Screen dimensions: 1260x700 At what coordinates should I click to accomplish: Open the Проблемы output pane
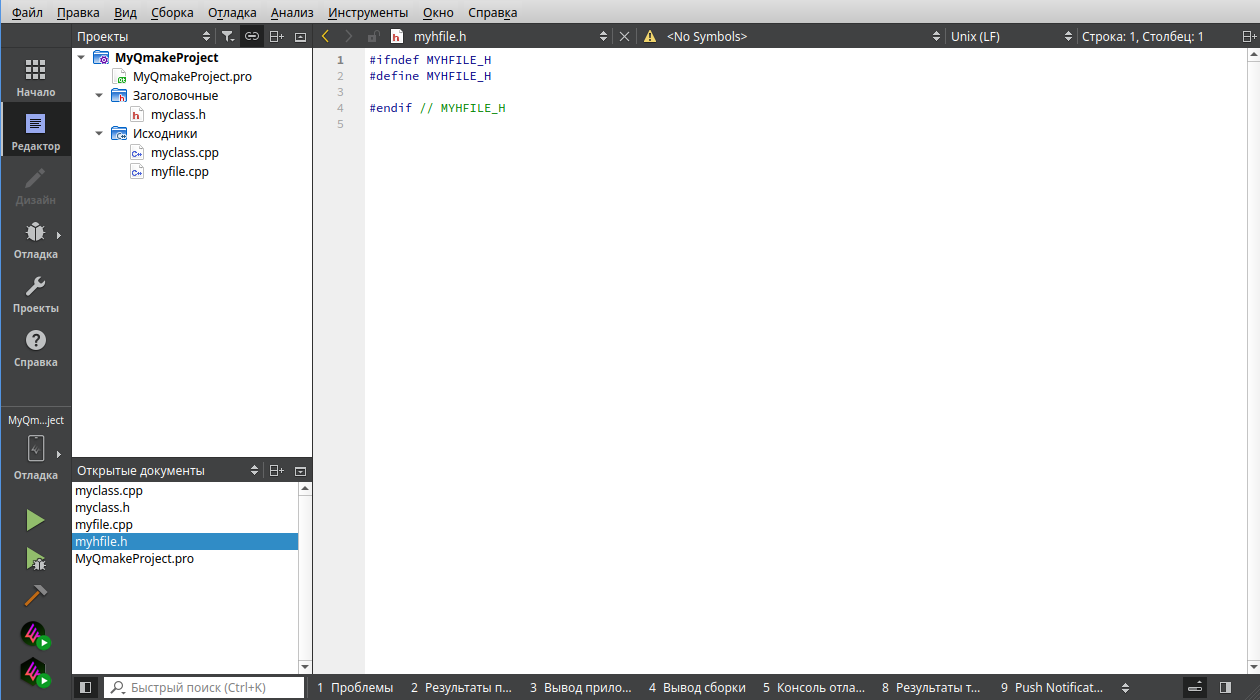pos(355,687)
